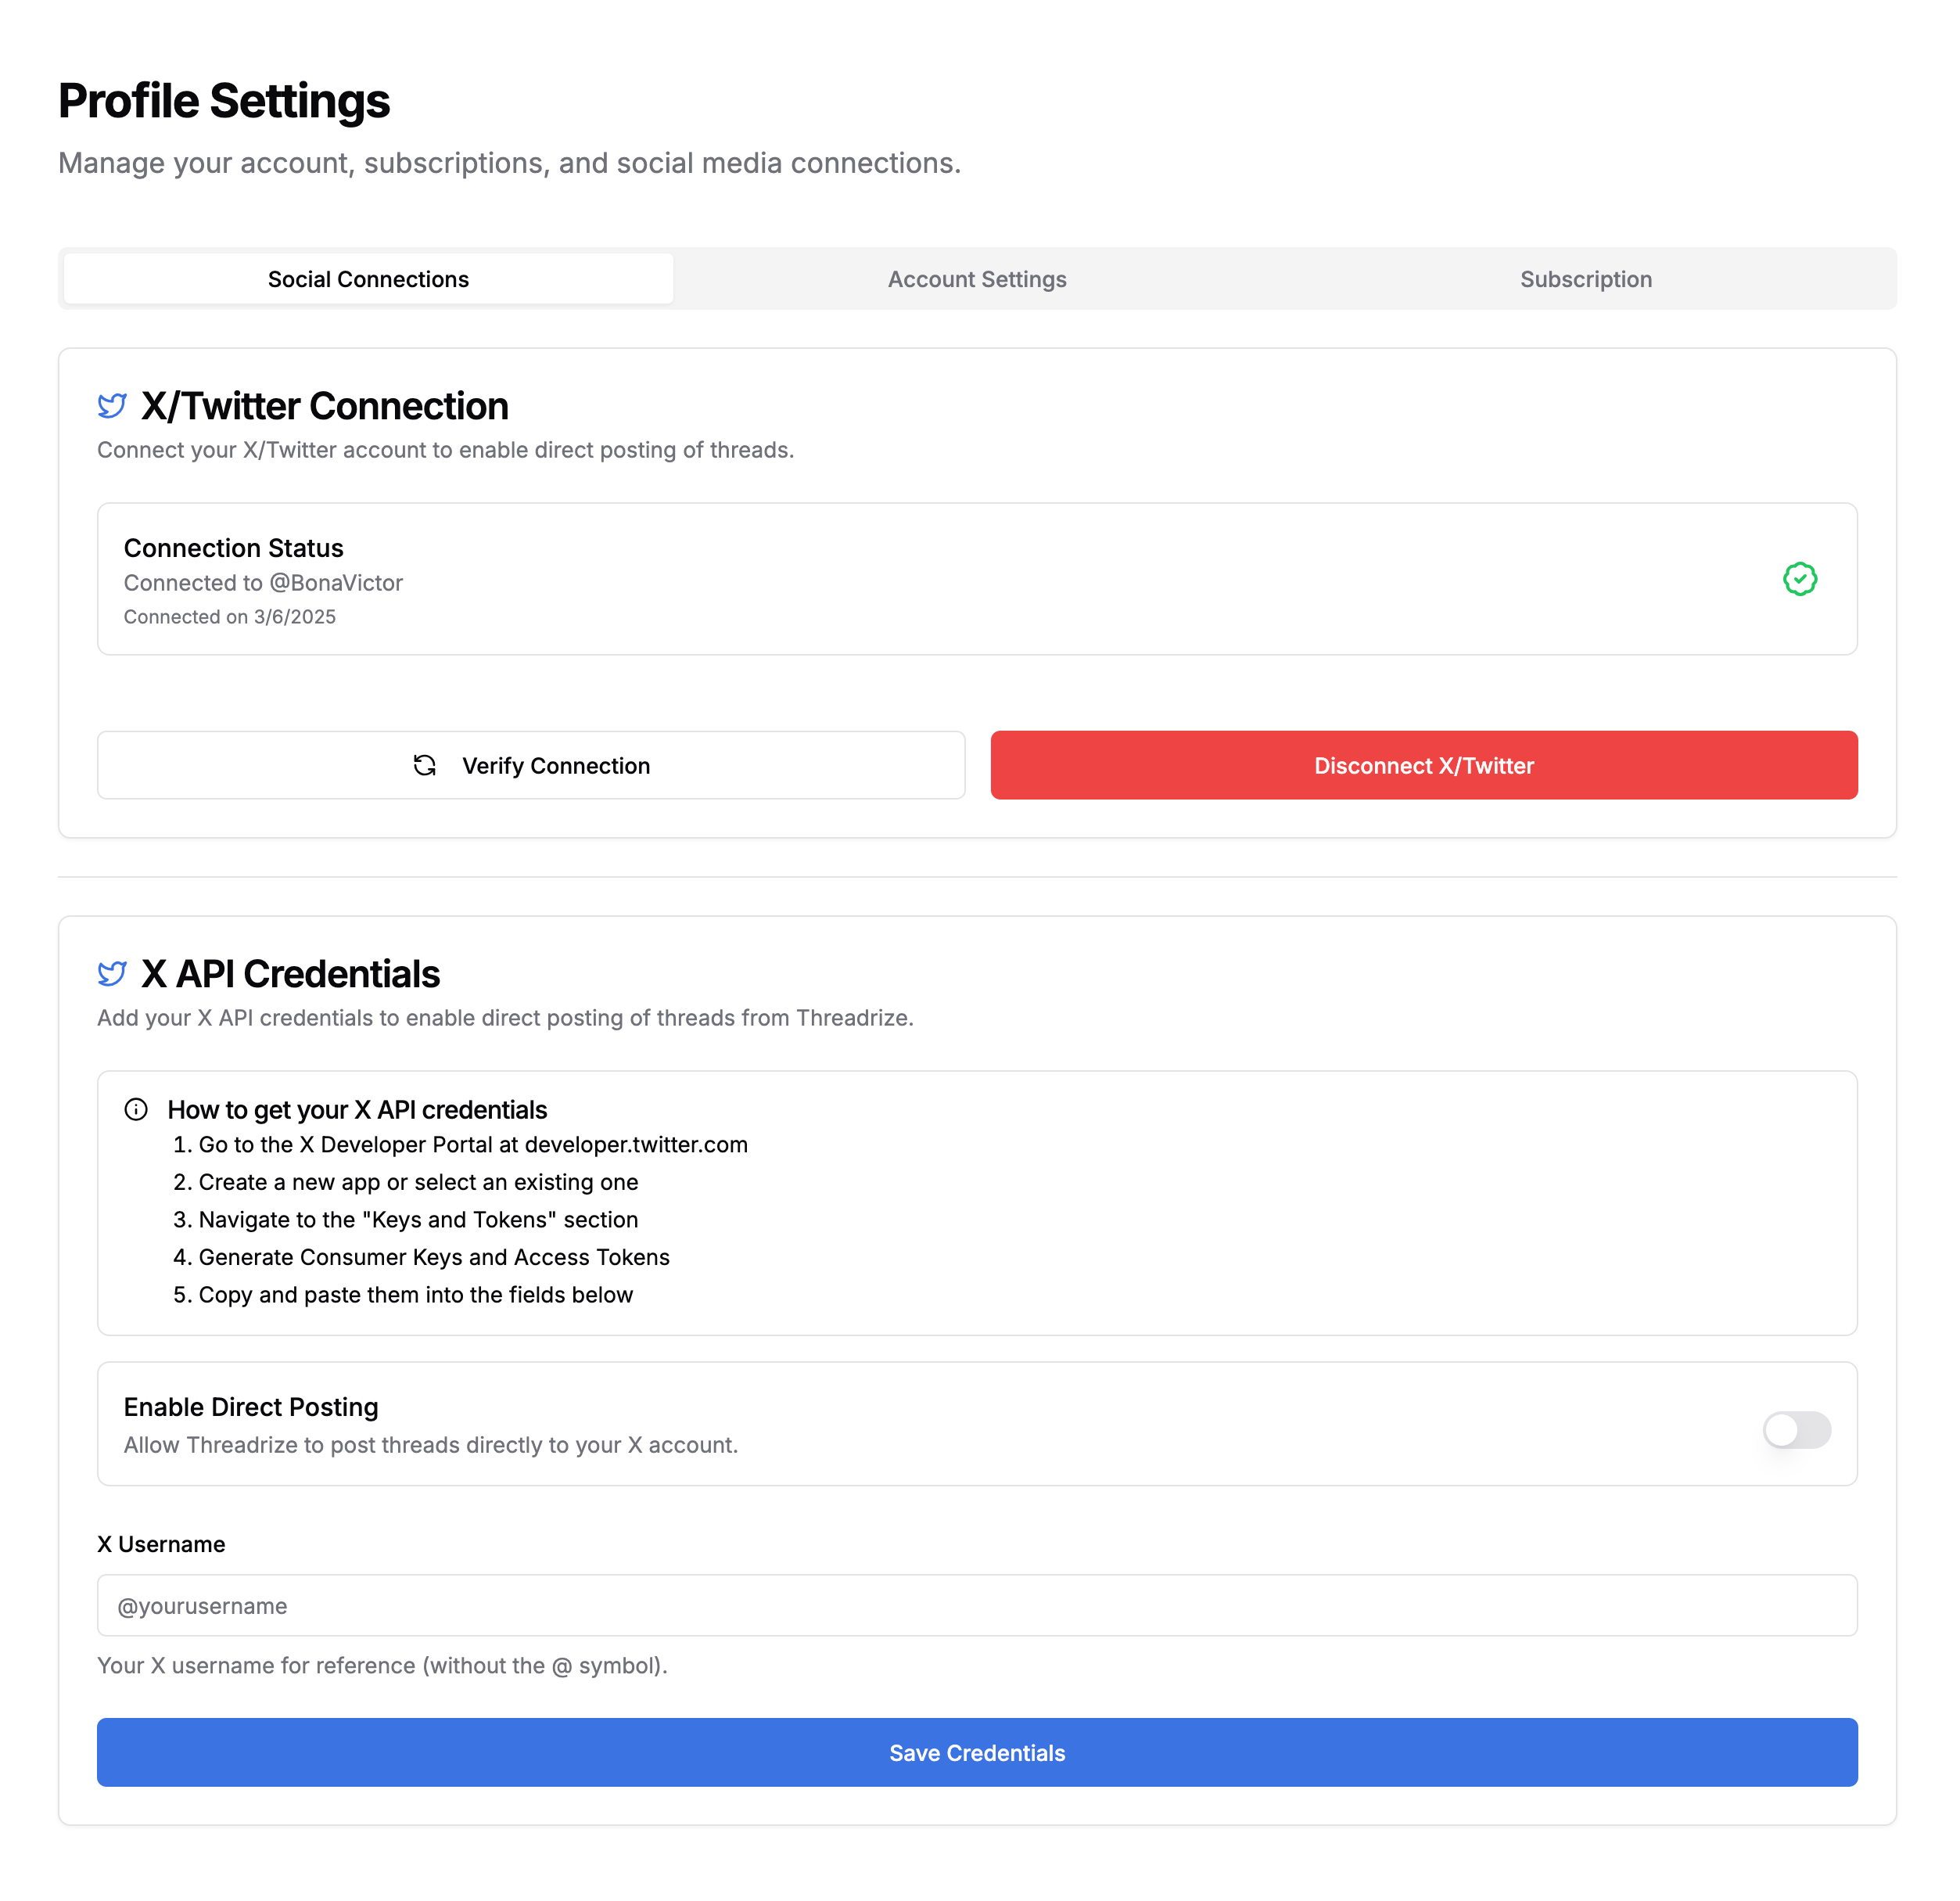Screen dimensions: 1960x1901
Task: Click the red Disconnect X/Twitter button
Action: 1424,765
